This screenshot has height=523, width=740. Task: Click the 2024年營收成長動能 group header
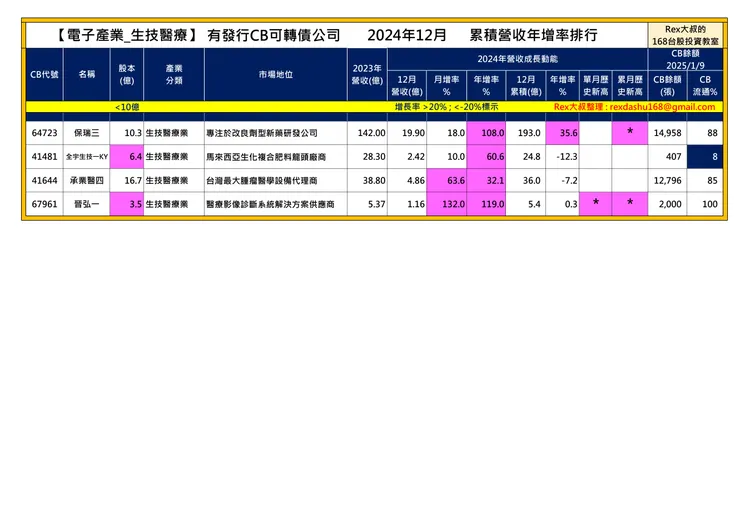coord(517,59)
